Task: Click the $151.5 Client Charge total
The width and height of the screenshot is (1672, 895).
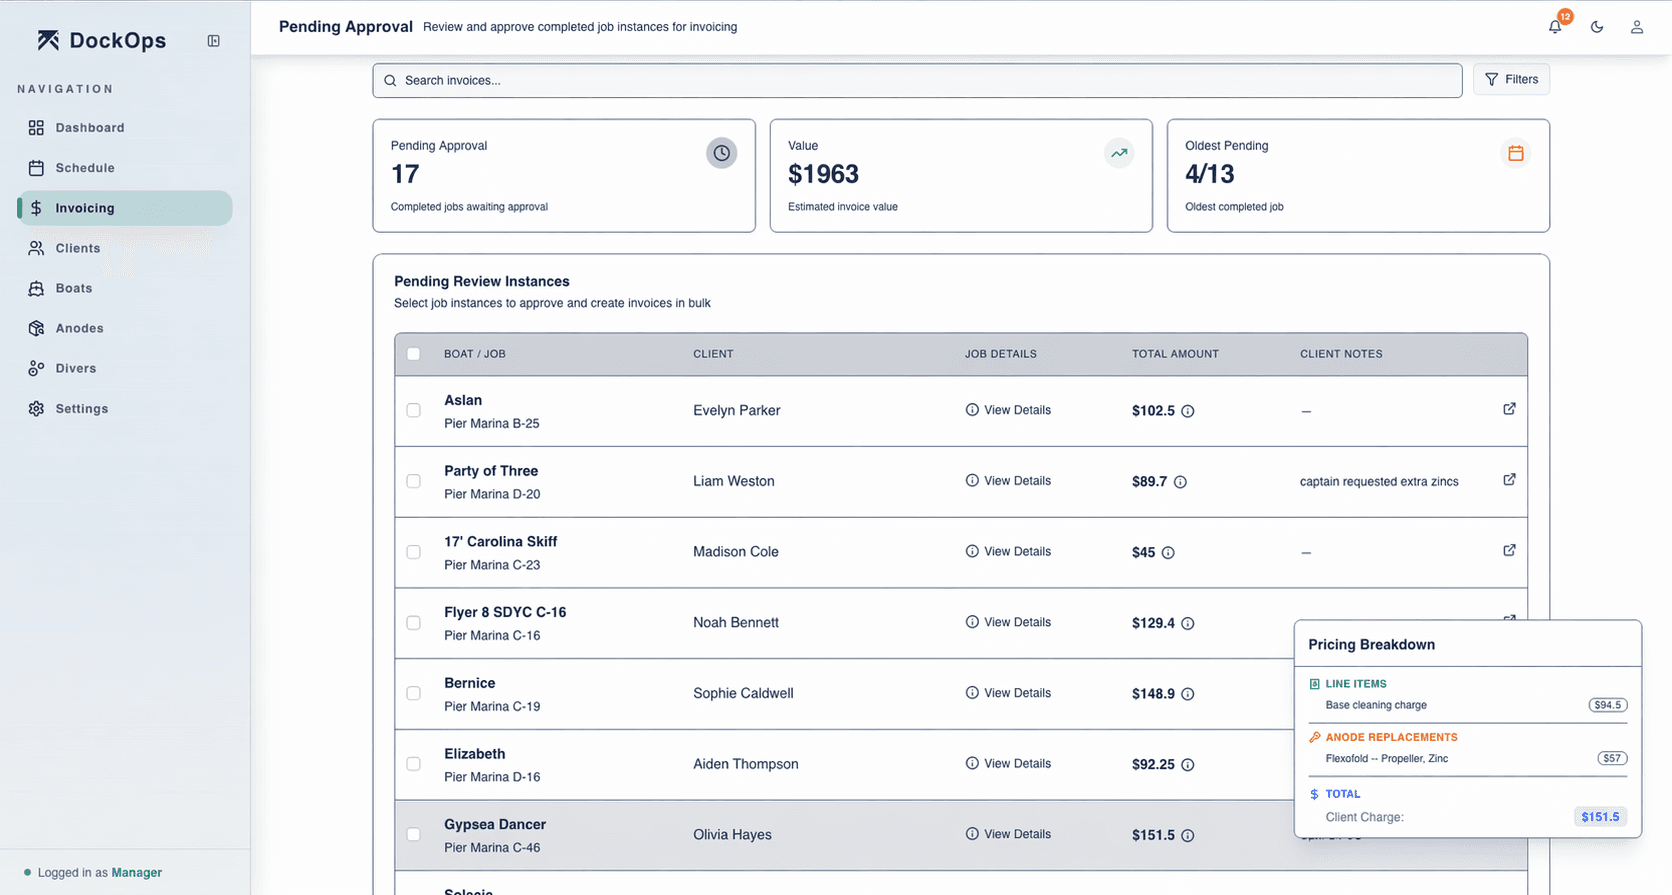Action: pos(1600,817)
